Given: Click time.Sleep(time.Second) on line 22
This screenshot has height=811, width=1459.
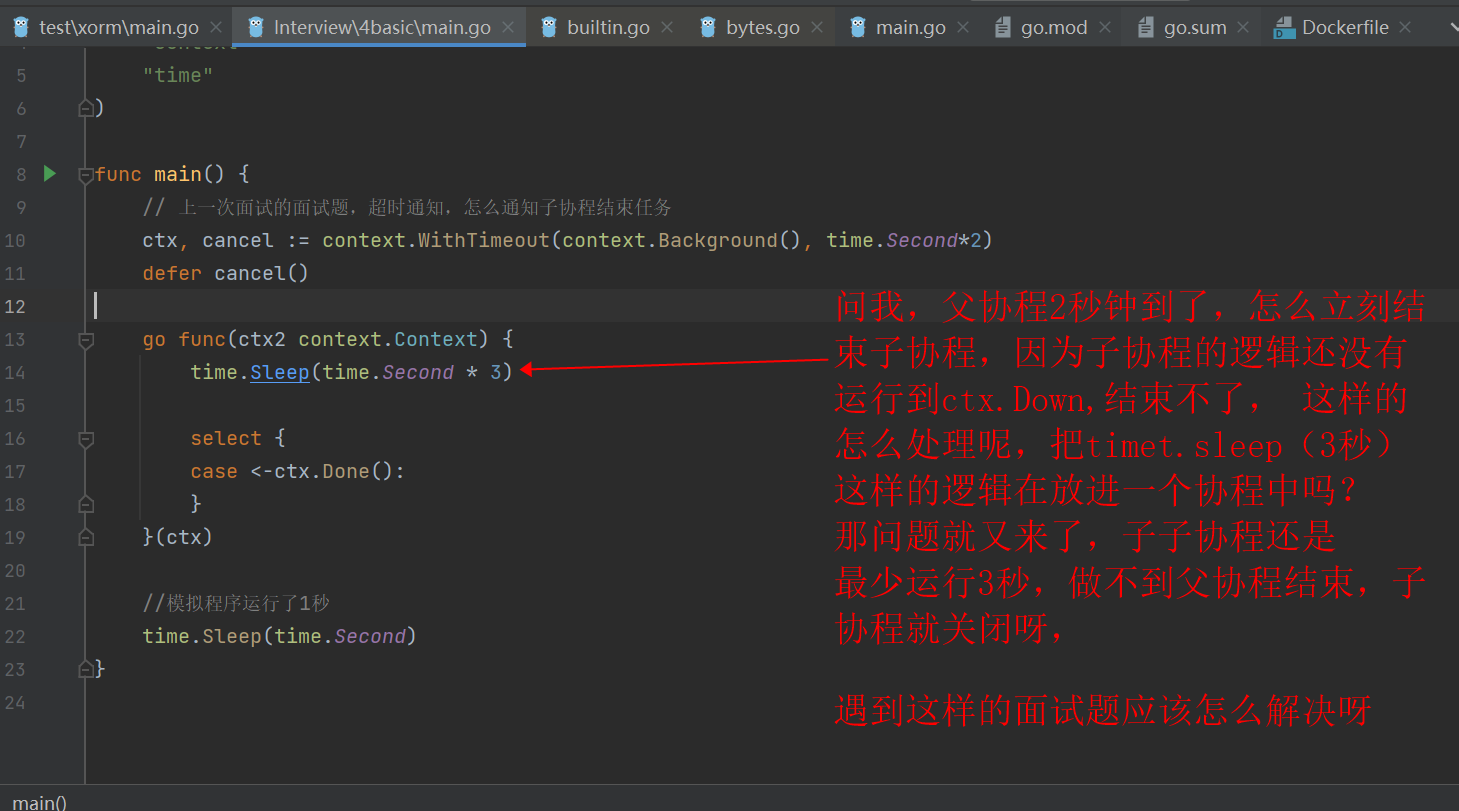Looking at the screenshot, I should (279, 637).
